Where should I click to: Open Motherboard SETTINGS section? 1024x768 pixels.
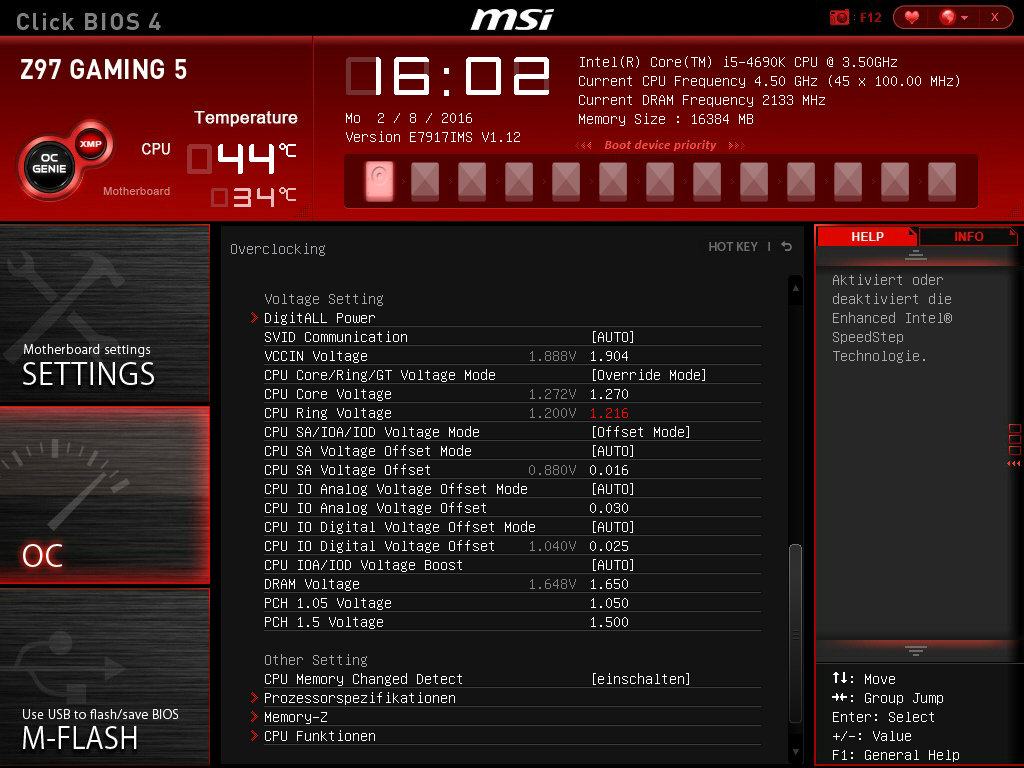104,315
